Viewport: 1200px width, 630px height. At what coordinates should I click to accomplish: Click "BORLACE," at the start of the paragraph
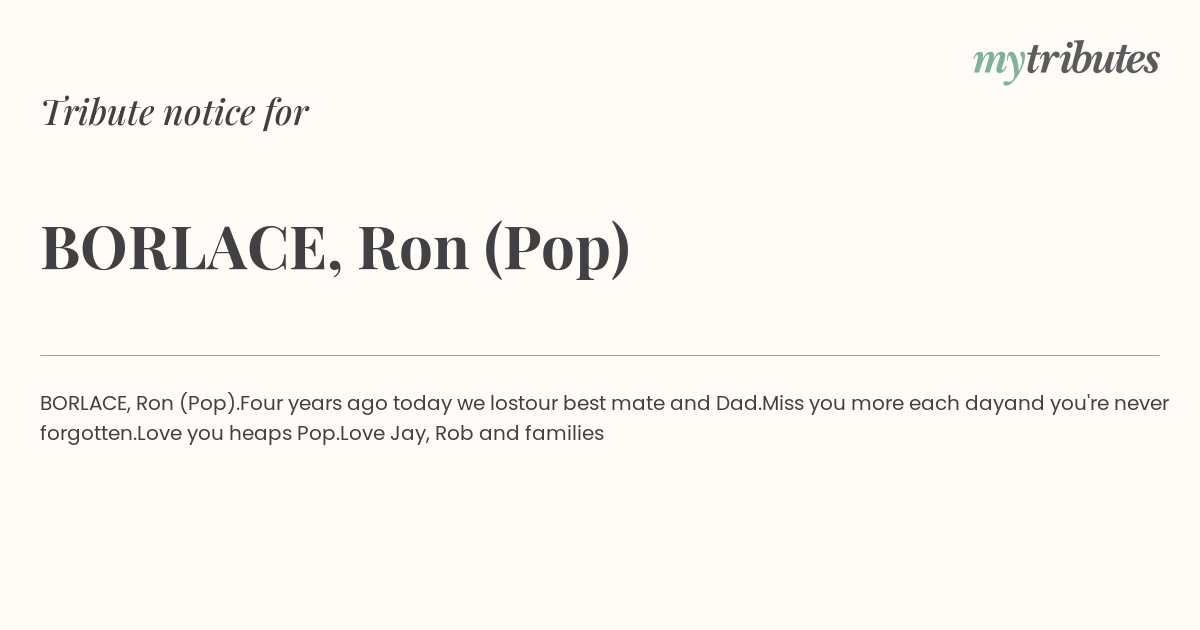click(85, 404)
